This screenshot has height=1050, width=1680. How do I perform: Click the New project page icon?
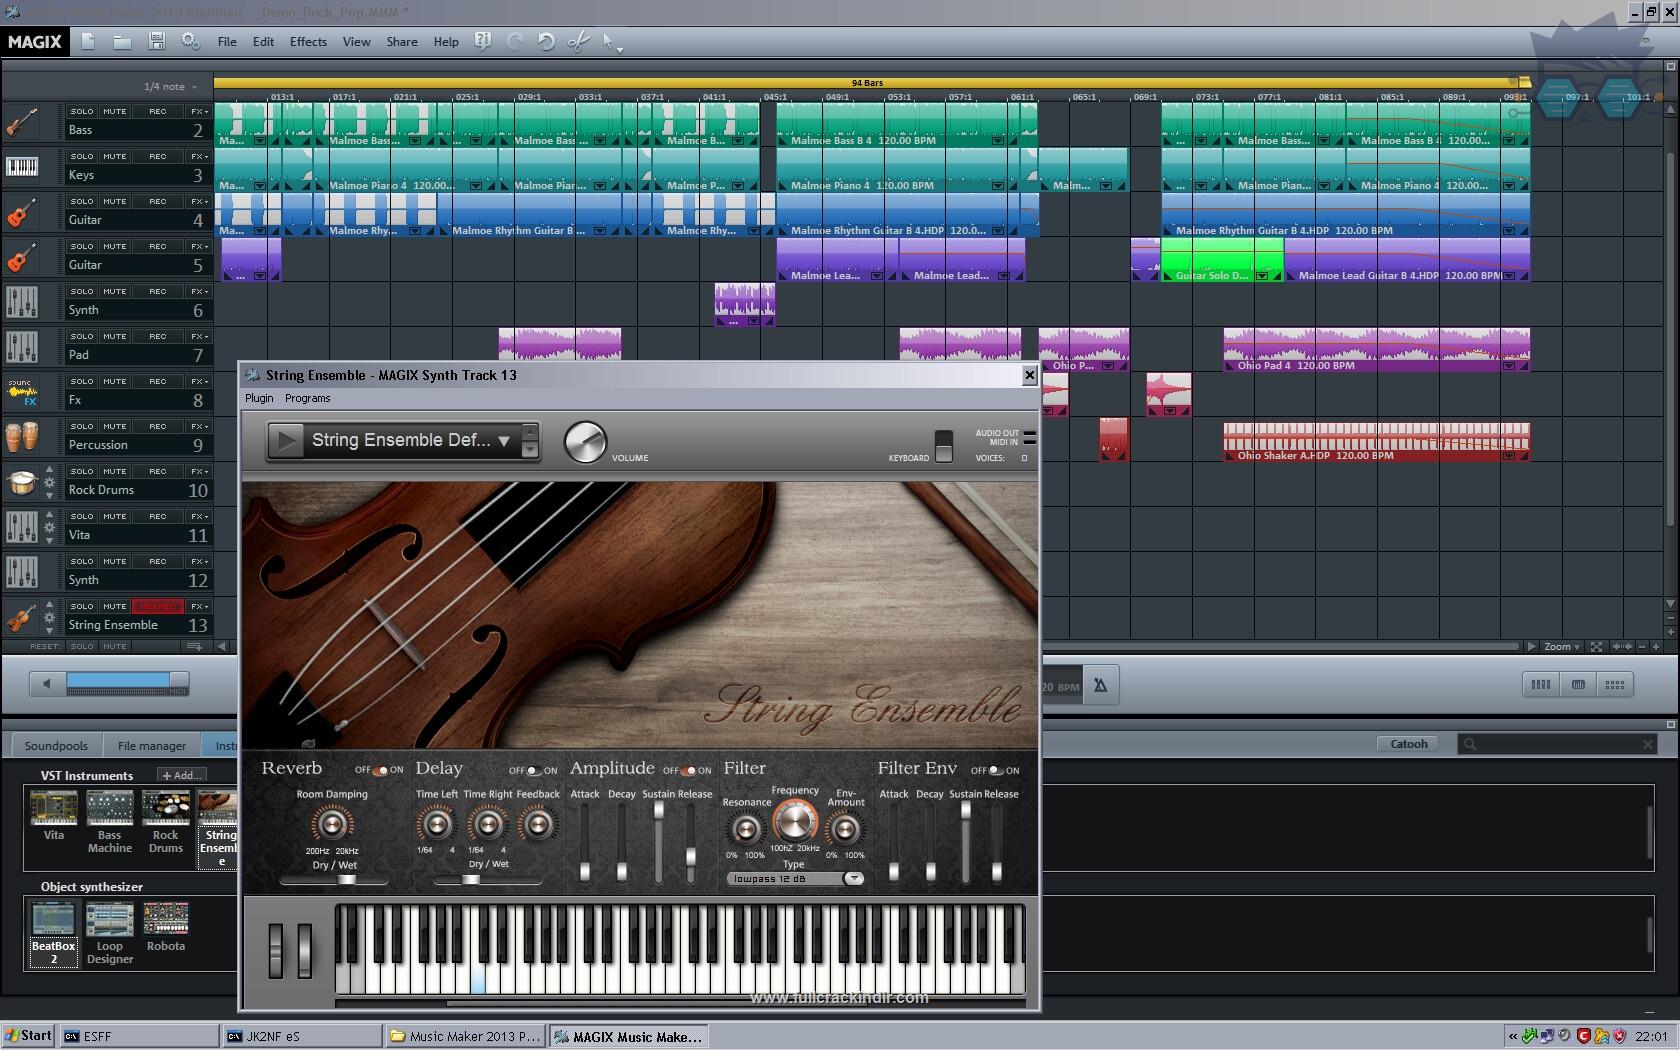pos(88,41)
